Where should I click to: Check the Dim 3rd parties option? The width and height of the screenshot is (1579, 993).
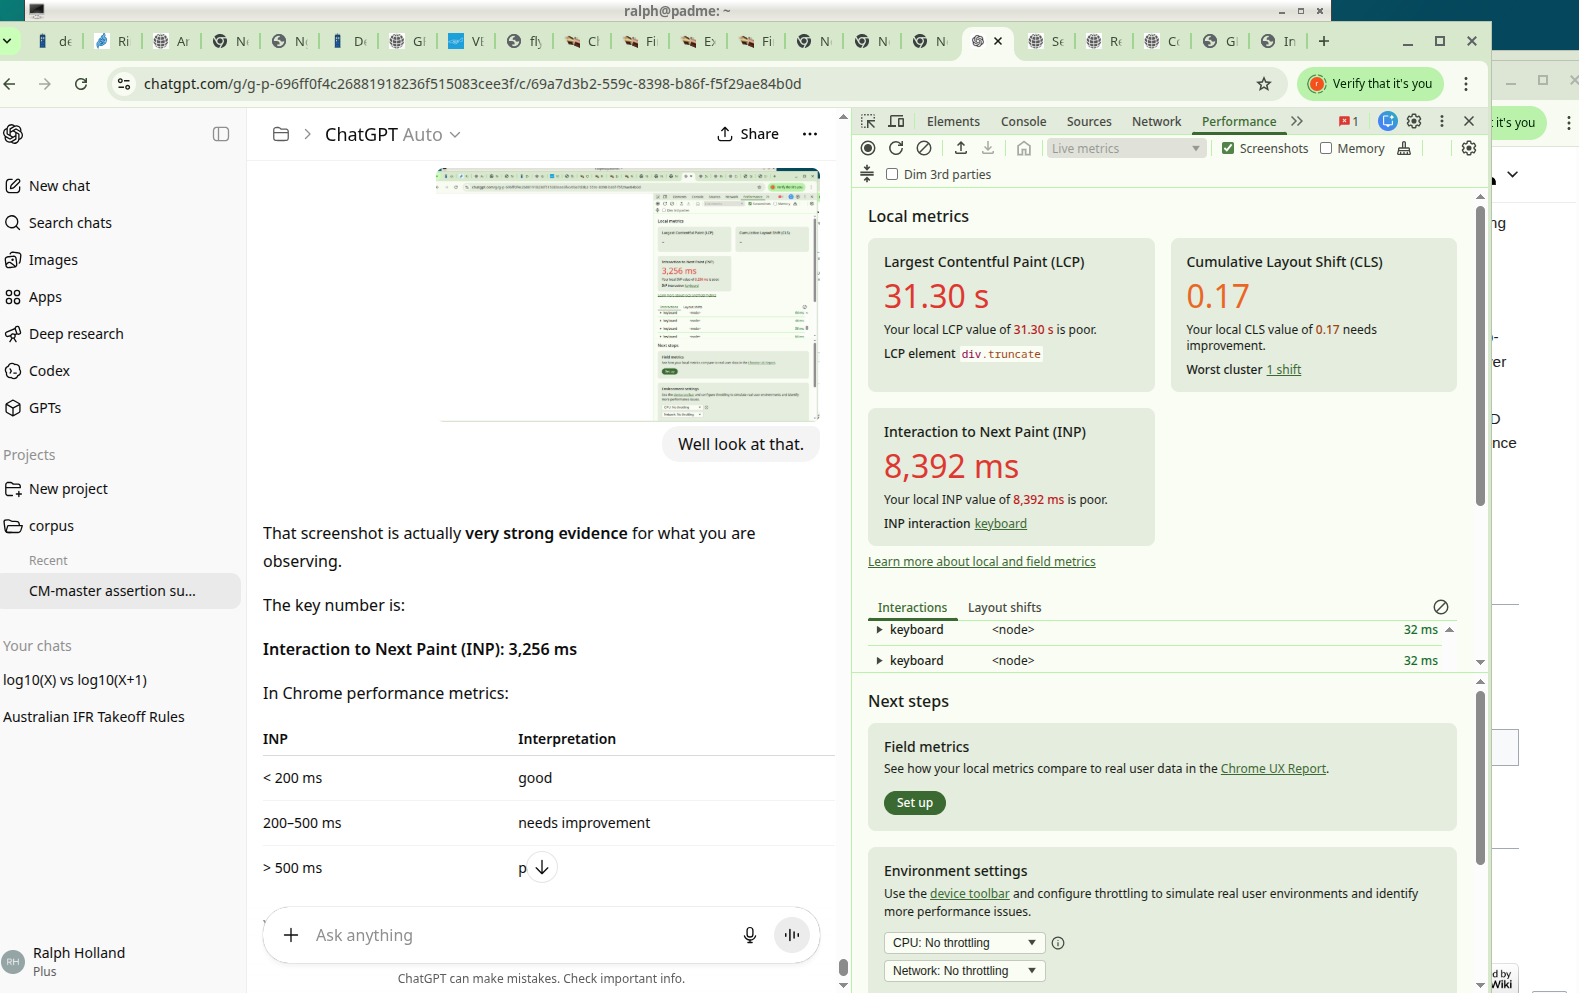[x=892, y=174]
